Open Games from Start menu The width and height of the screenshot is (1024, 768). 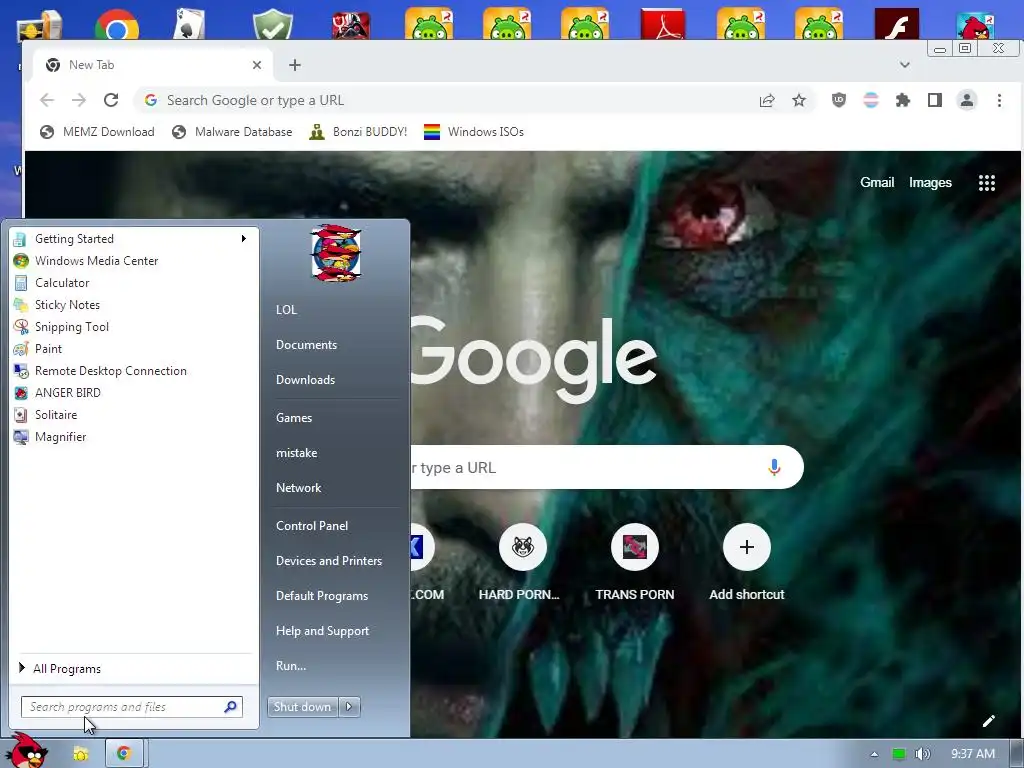click(x=294, y=418)
